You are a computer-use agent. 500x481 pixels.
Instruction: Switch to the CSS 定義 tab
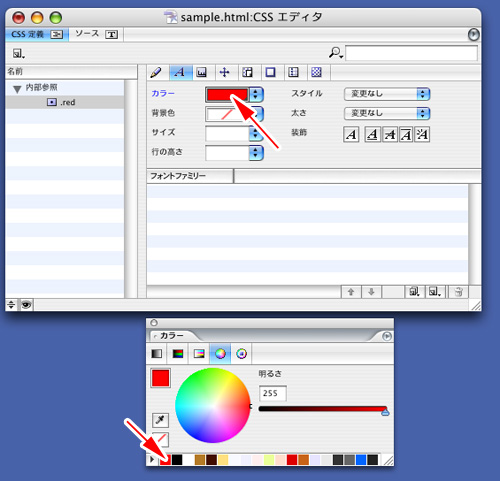(x=37, y=34)
